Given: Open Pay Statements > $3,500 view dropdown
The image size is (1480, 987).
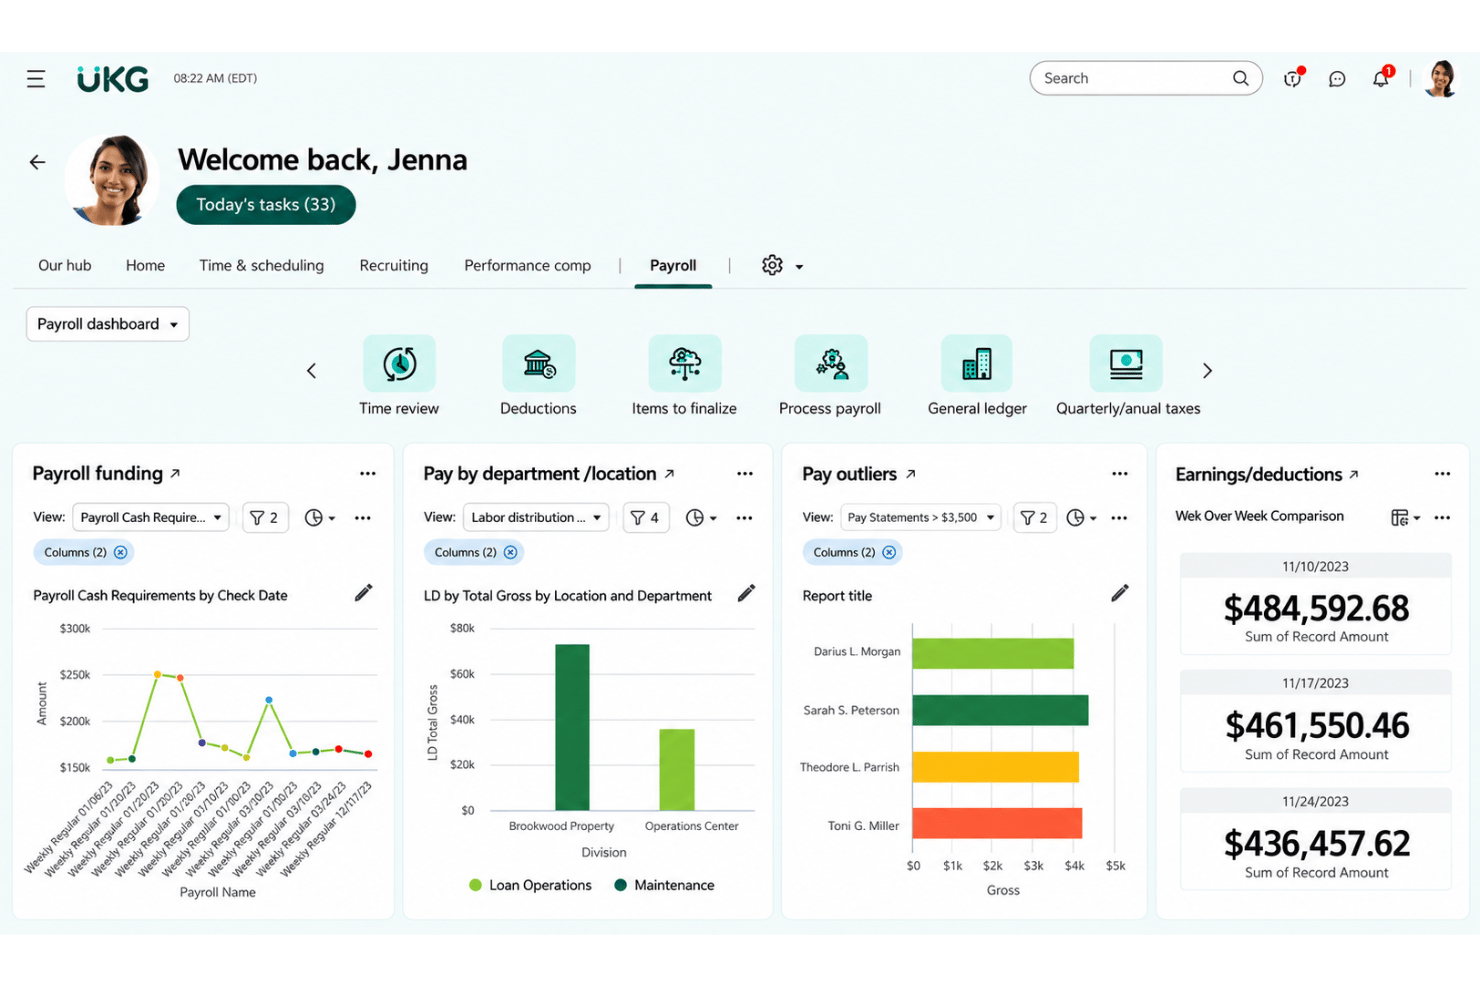Looking at the screenshot, I should click(x=920, y=518).
